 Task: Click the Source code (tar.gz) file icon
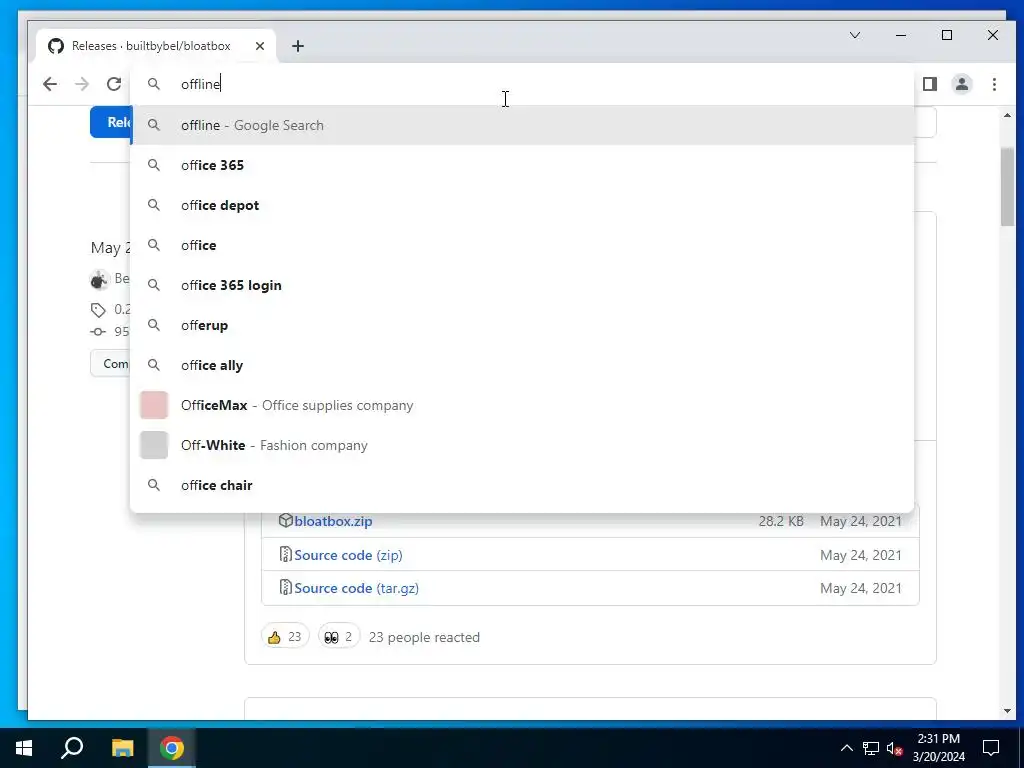point(285,587)
